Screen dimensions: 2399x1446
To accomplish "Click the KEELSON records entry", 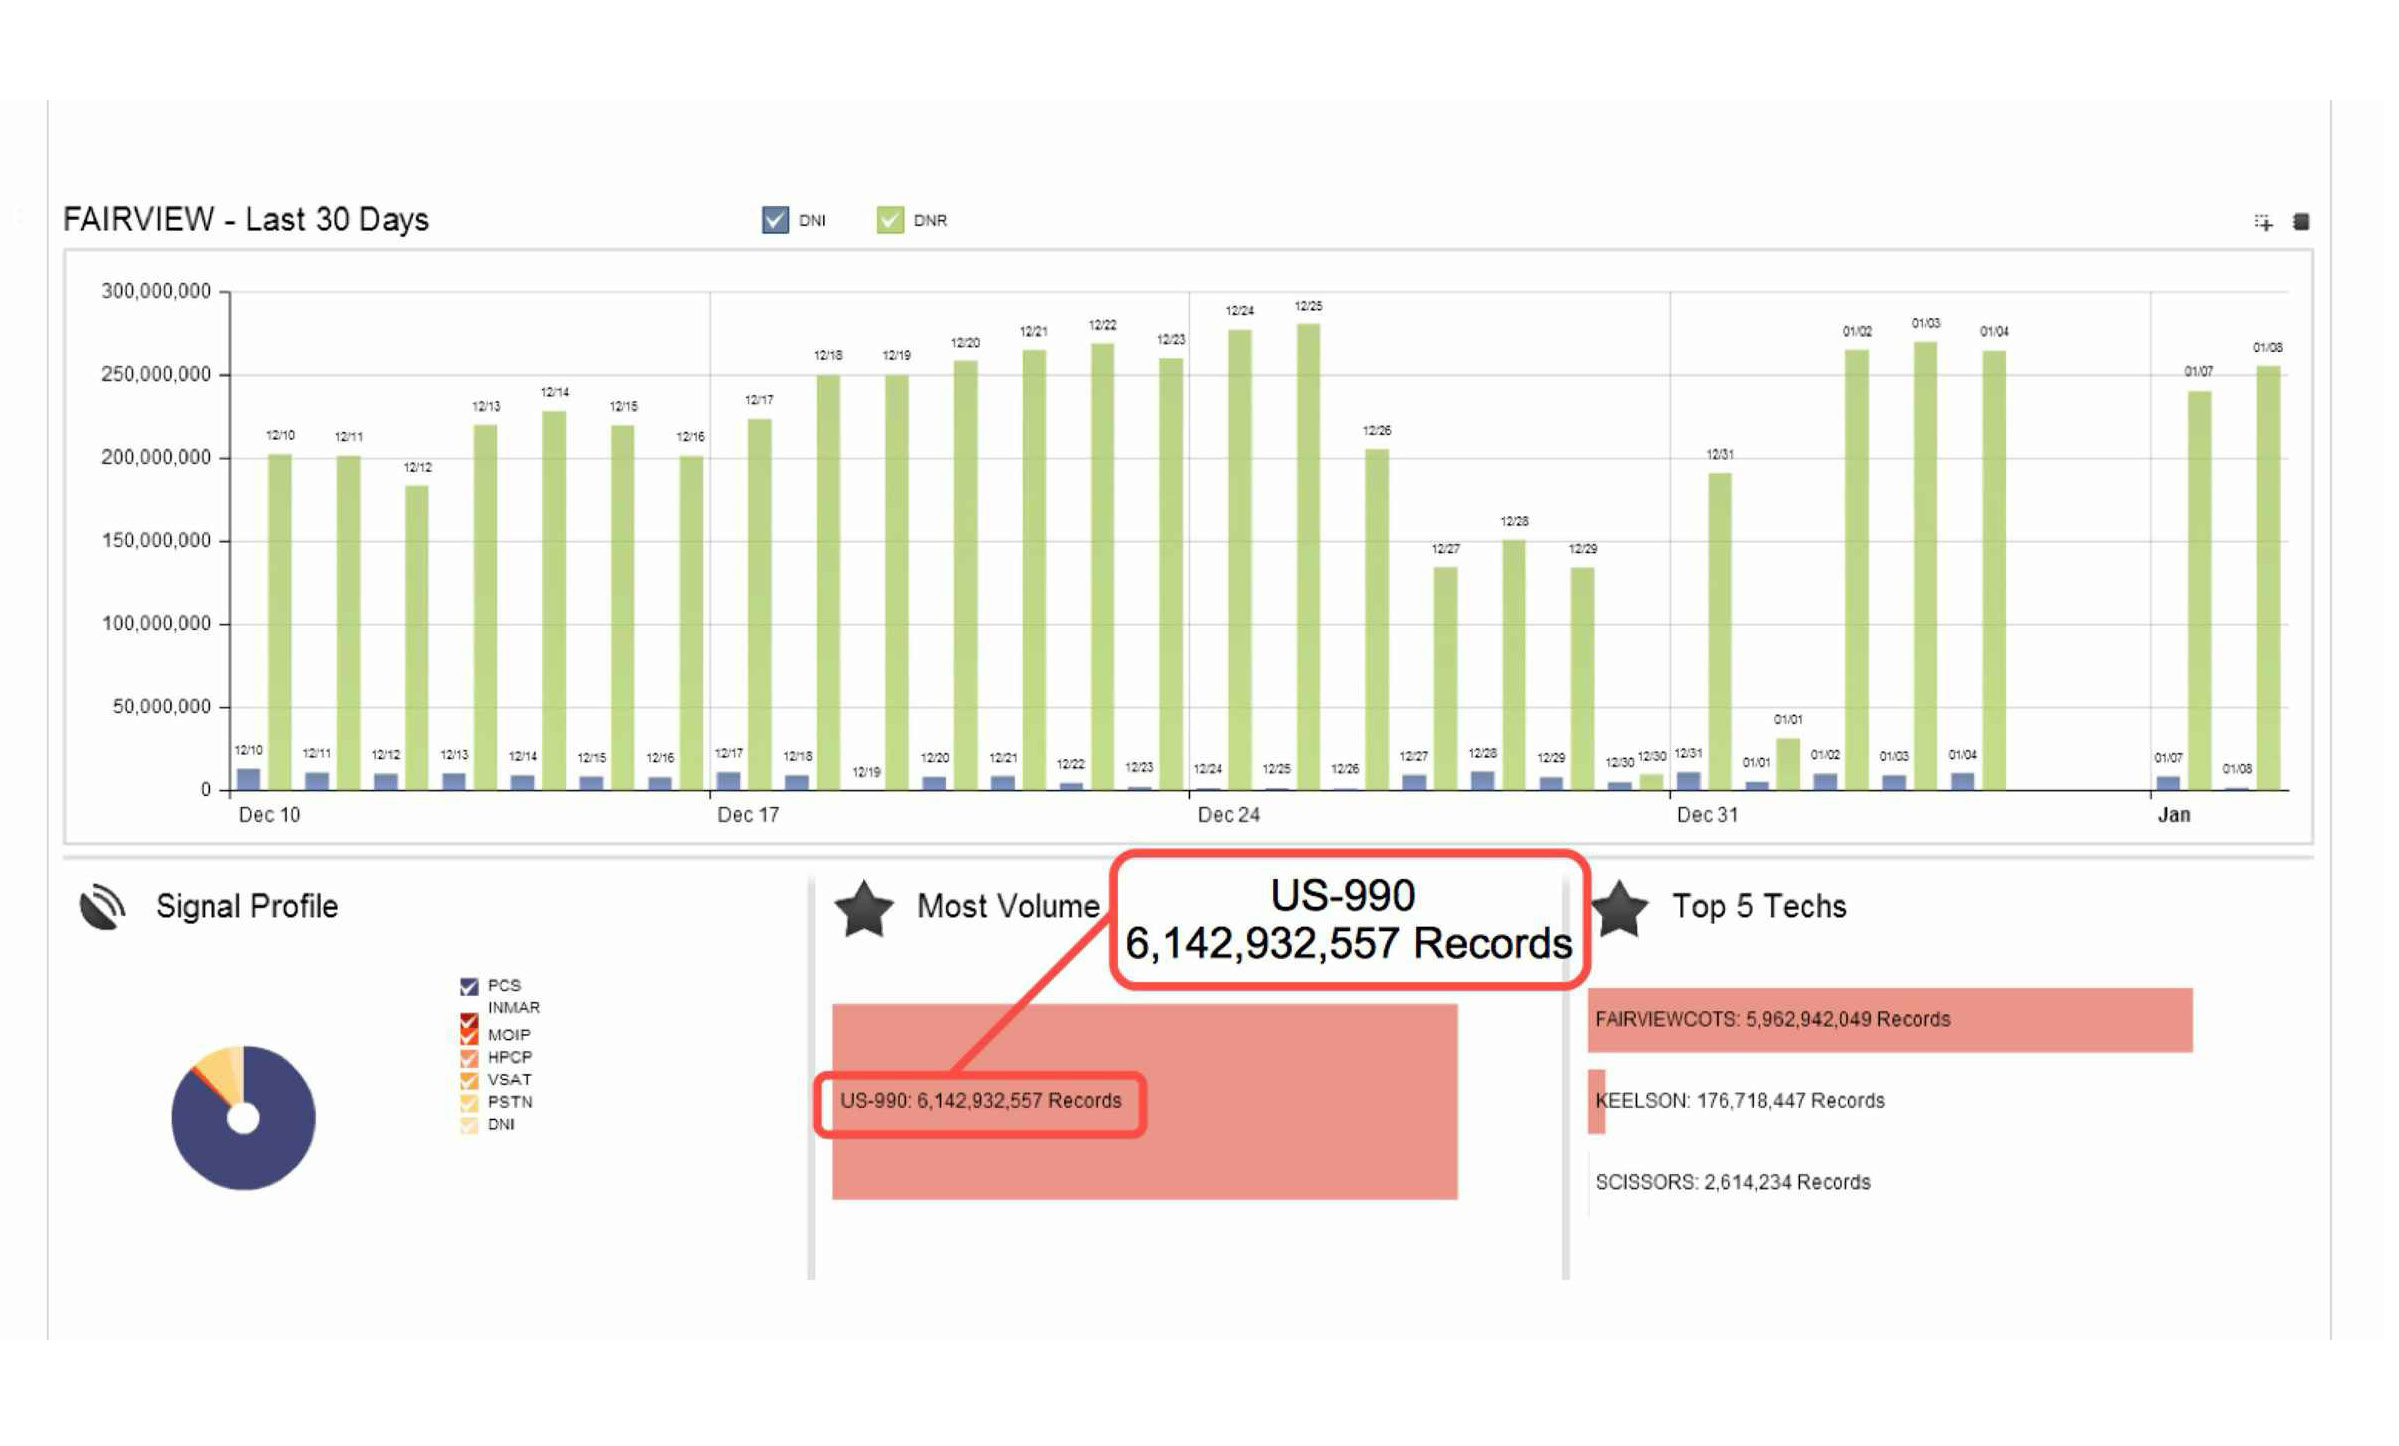I will pos(1739,1100).
